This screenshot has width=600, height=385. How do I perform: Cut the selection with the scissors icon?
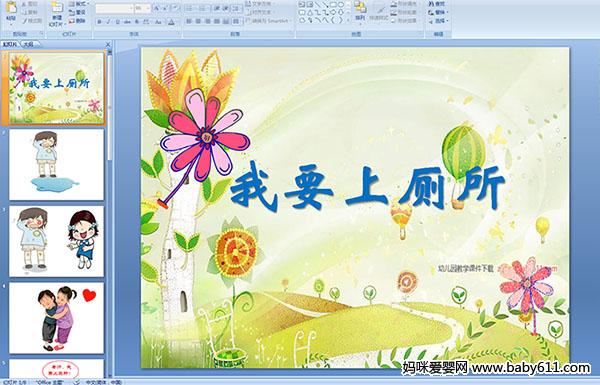pos(24,4)
